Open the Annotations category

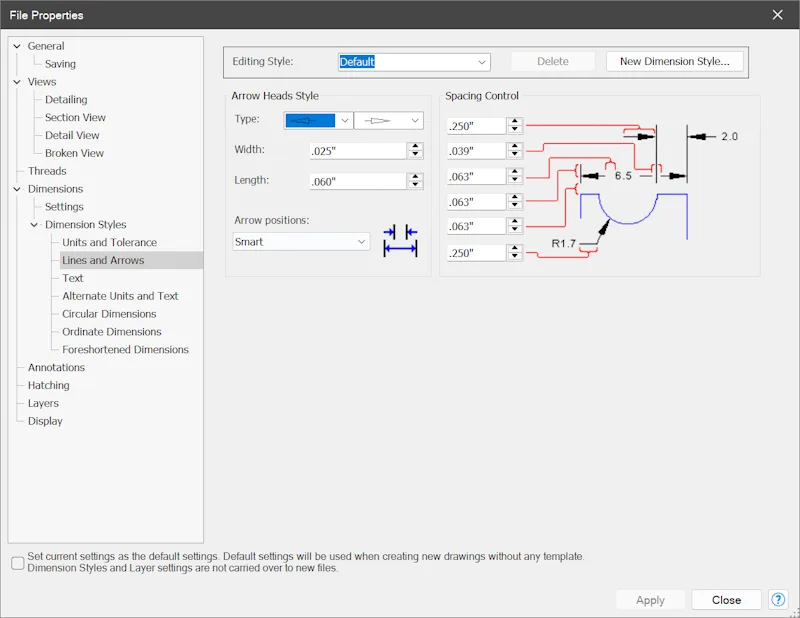click(x=56, y=367)
